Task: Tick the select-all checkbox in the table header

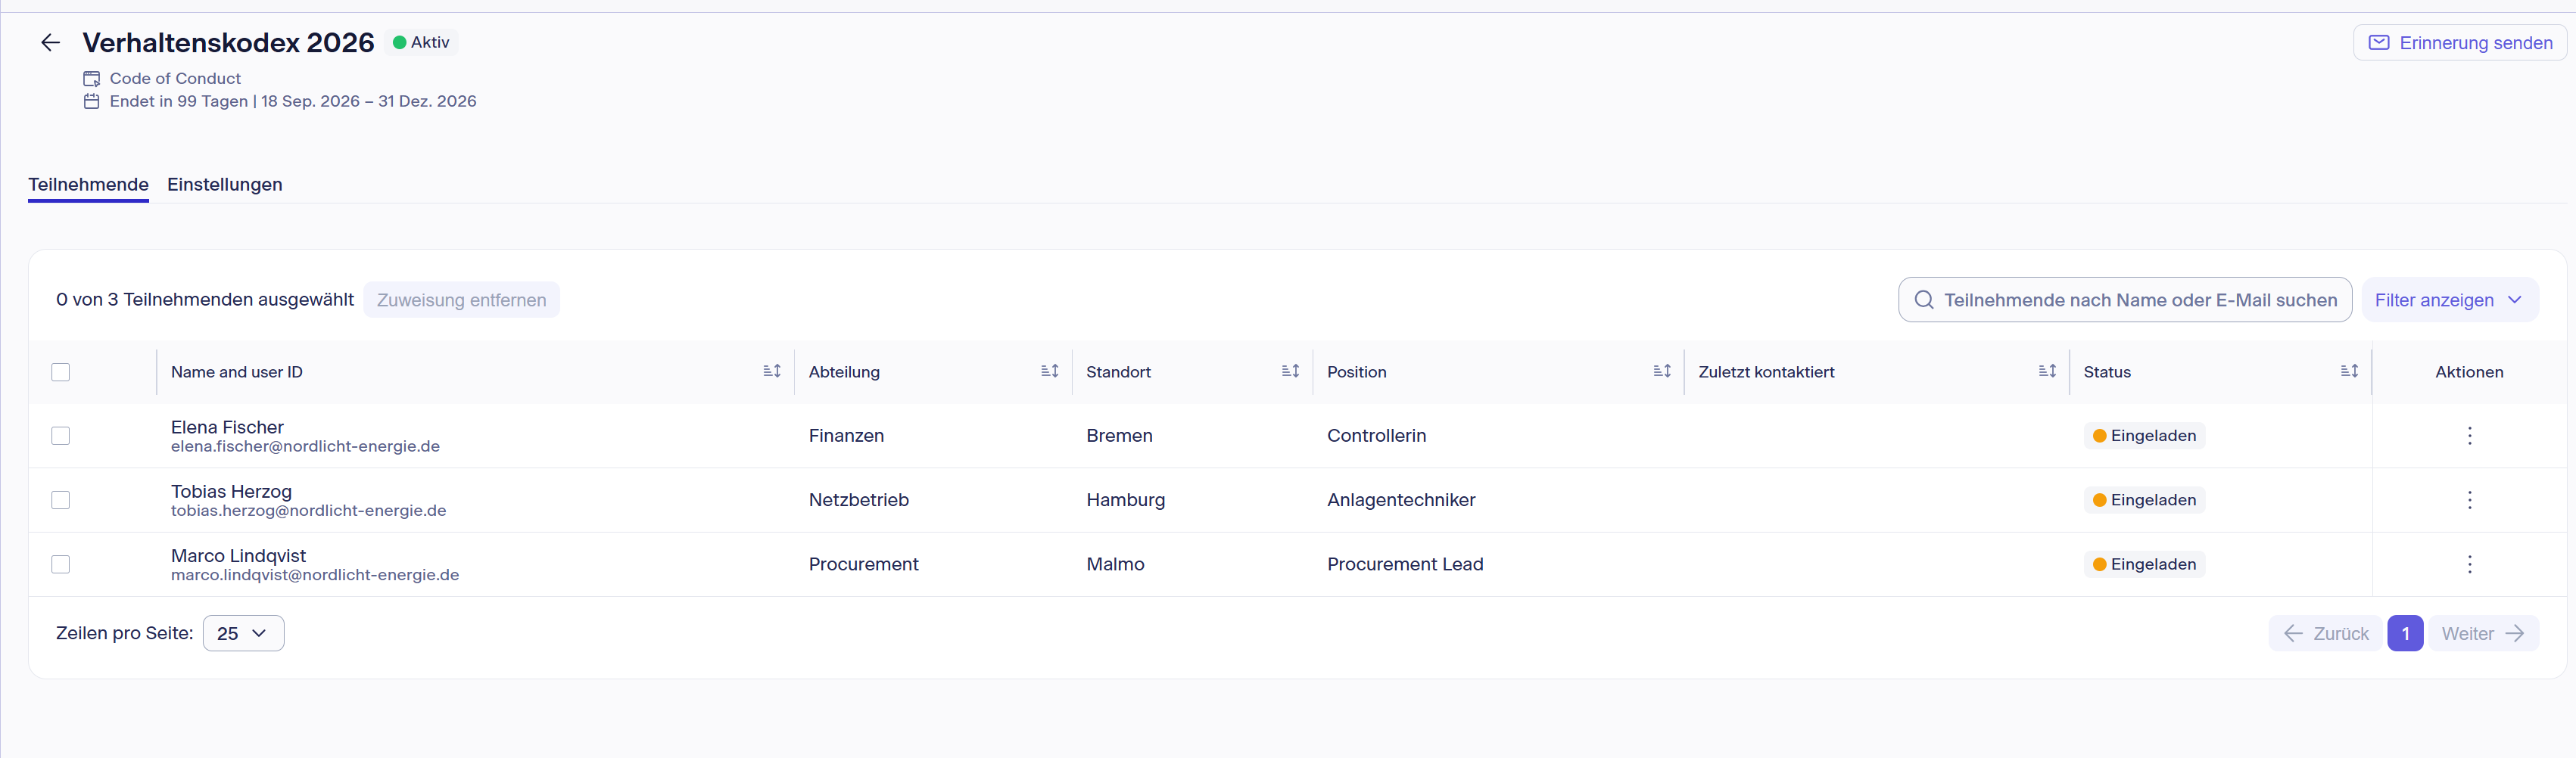Action: [x=61, y=372]
